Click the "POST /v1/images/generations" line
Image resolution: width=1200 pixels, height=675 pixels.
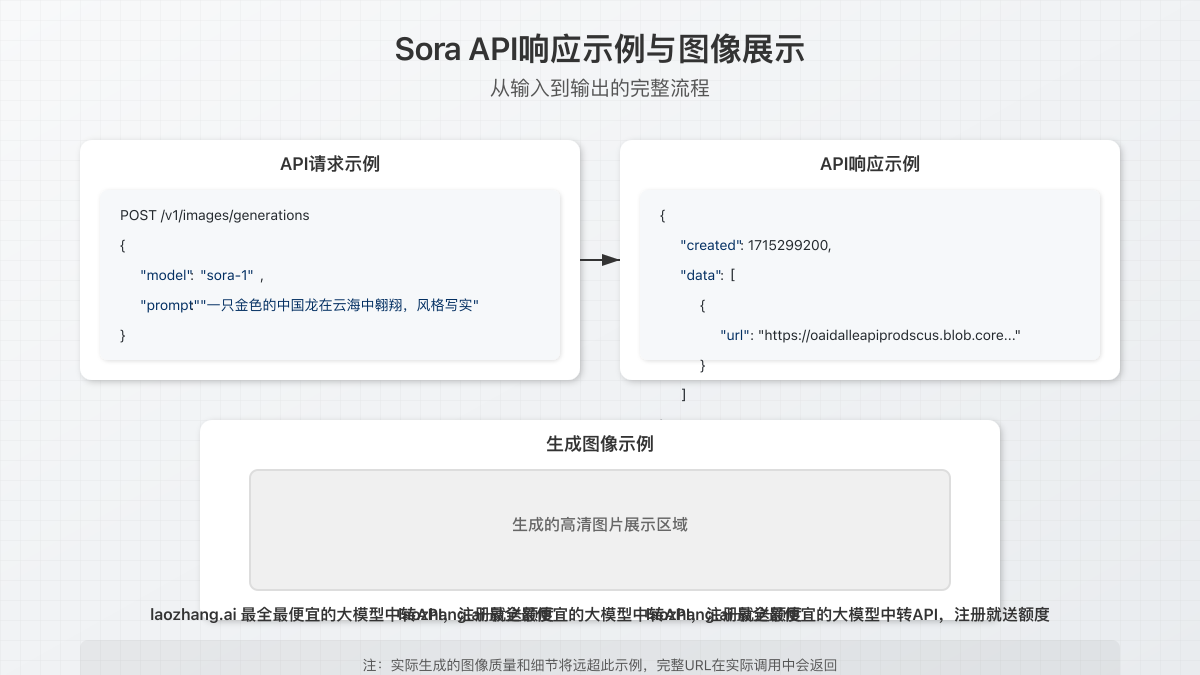215,215
